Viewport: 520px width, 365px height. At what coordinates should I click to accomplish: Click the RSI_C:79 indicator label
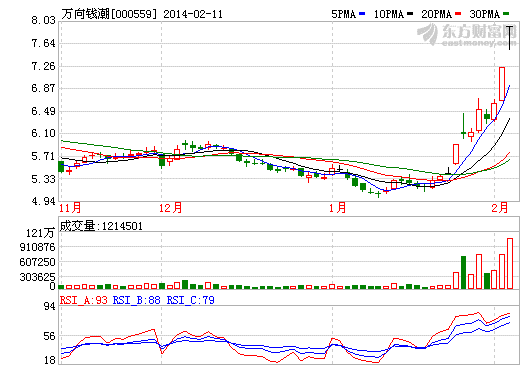click(x=191, y=300)
